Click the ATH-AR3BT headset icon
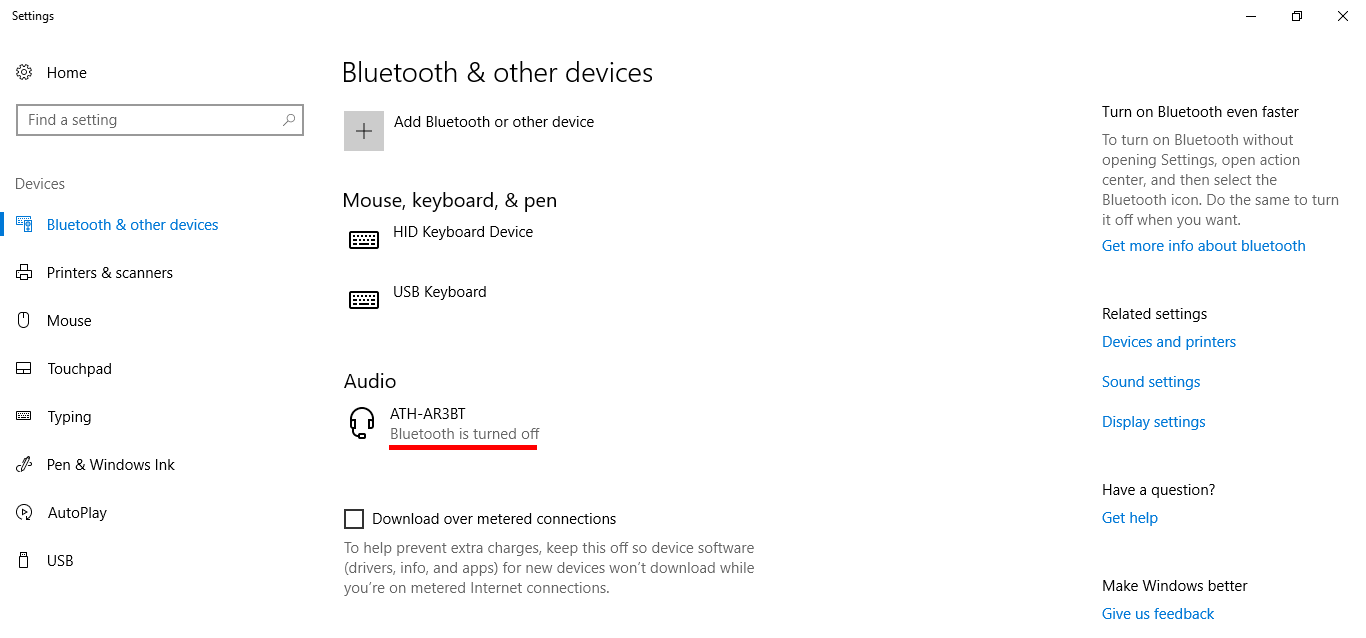Viewport: 1366px width, 638px height. (362, 422)
